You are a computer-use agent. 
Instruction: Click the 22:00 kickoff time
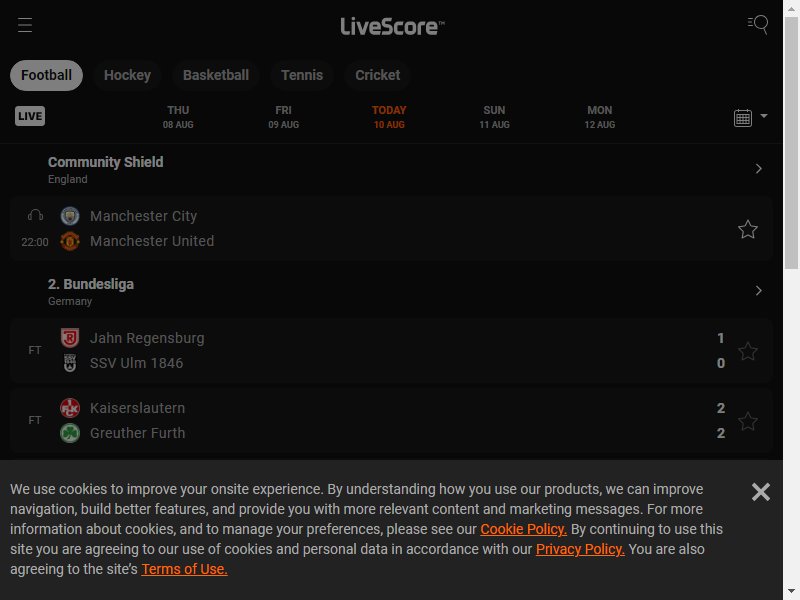35,242
